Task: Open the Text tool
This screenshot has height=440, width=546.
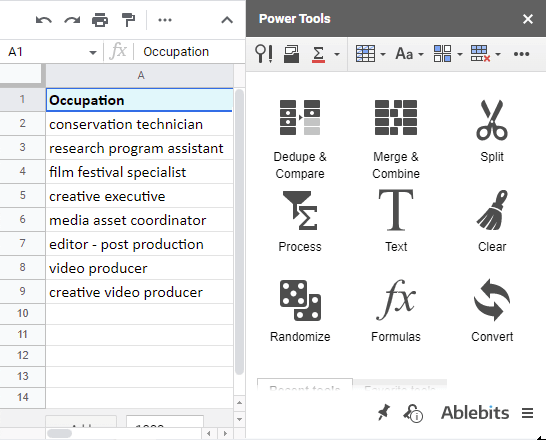Action: [x=396, y=221]
